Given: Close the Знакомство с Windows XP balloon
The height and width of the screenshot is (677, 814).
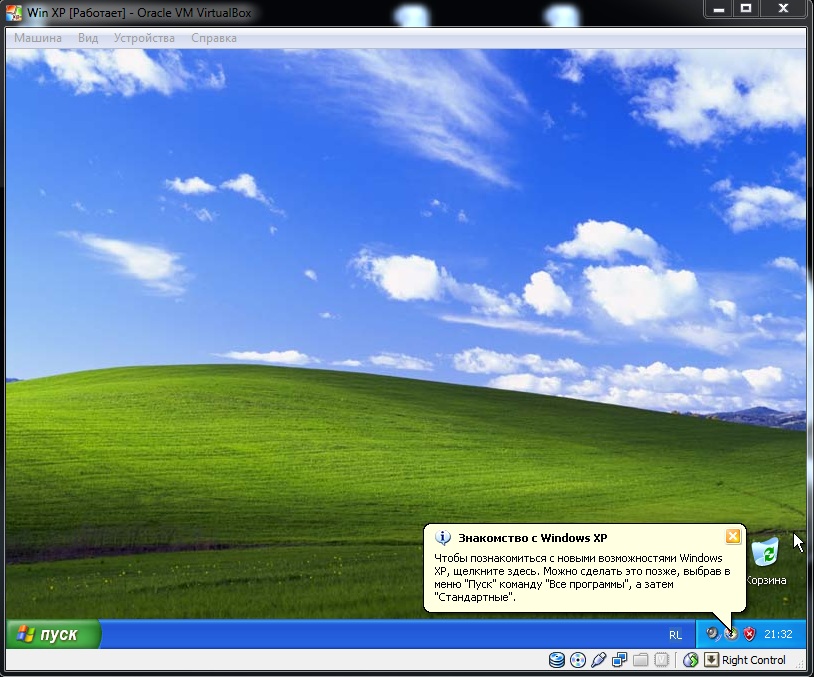Looking at the screenshot, I should pos(732,536).
